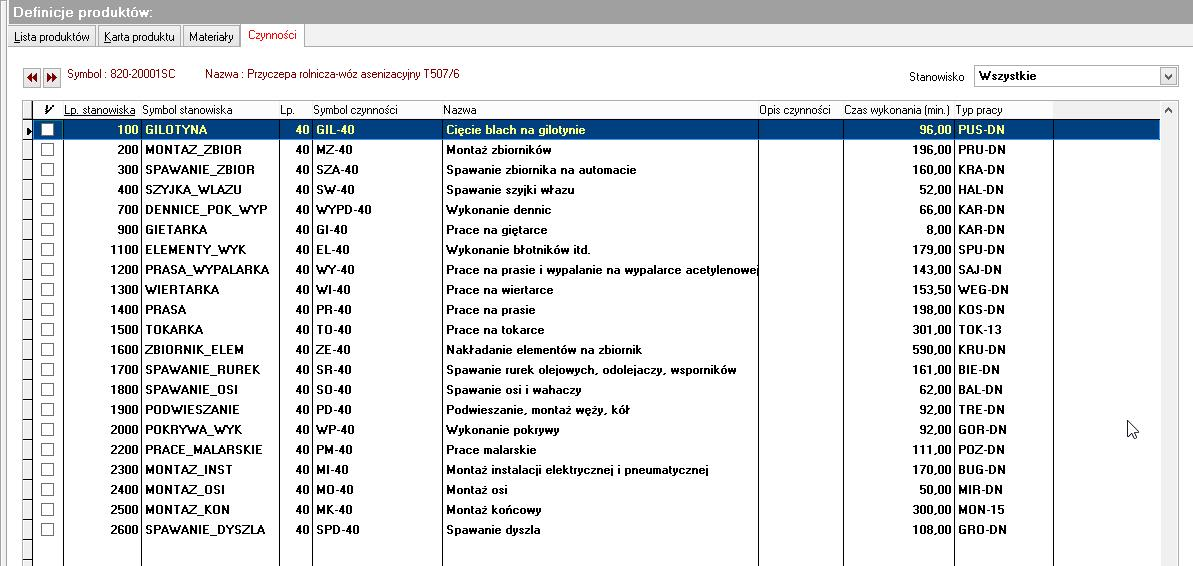Click name Spawanie dyszla

493,529
